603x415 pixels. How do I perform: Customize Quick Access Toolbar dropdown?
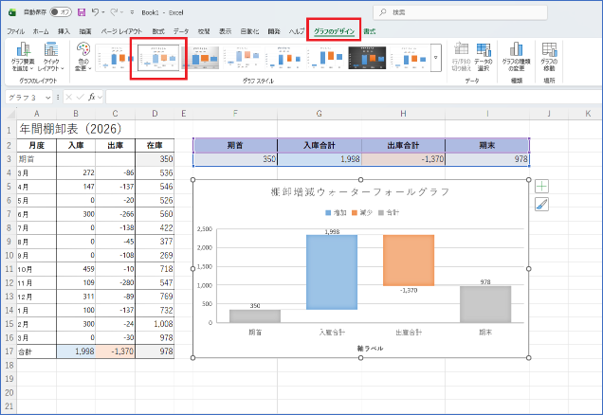[x=132, y=12]
